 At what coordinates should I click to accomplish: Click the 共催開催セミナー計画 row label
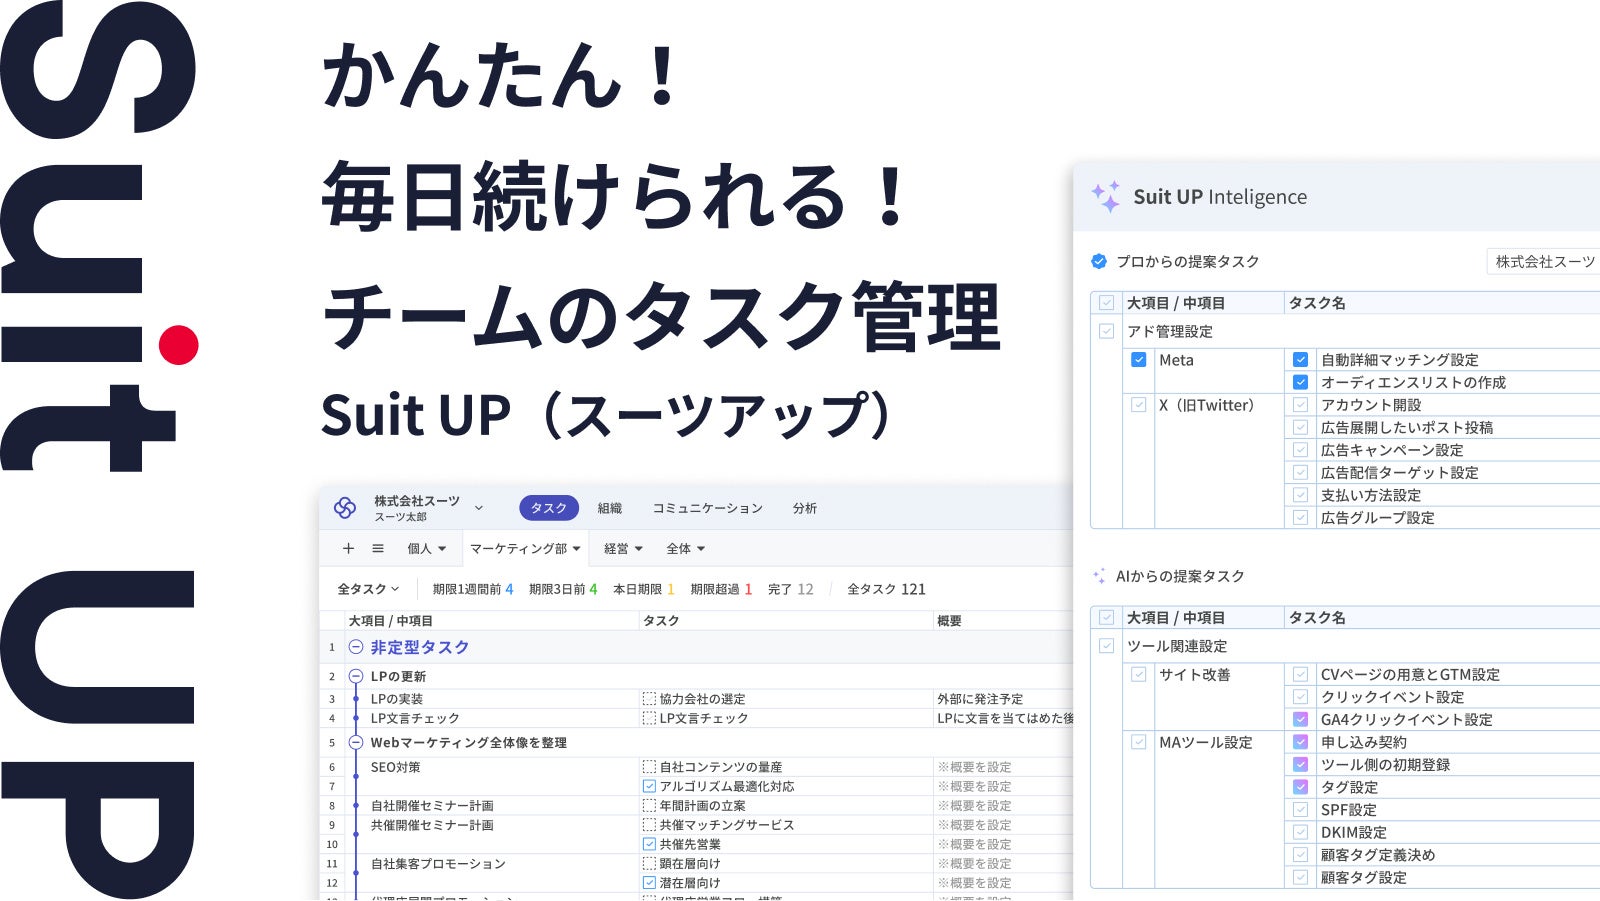(x=432, y=825)
